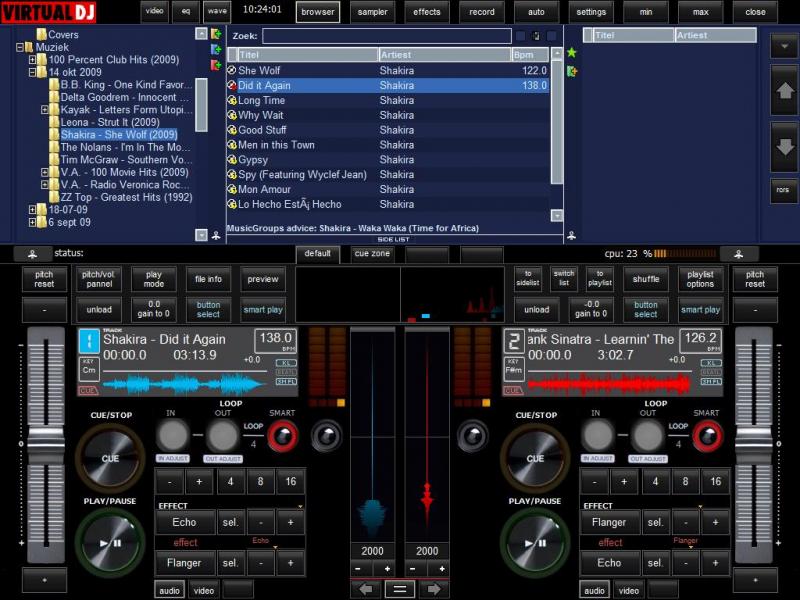Click the deck 2 number indicator
Viewport: 800px width, 600px height.
point(514,341)
